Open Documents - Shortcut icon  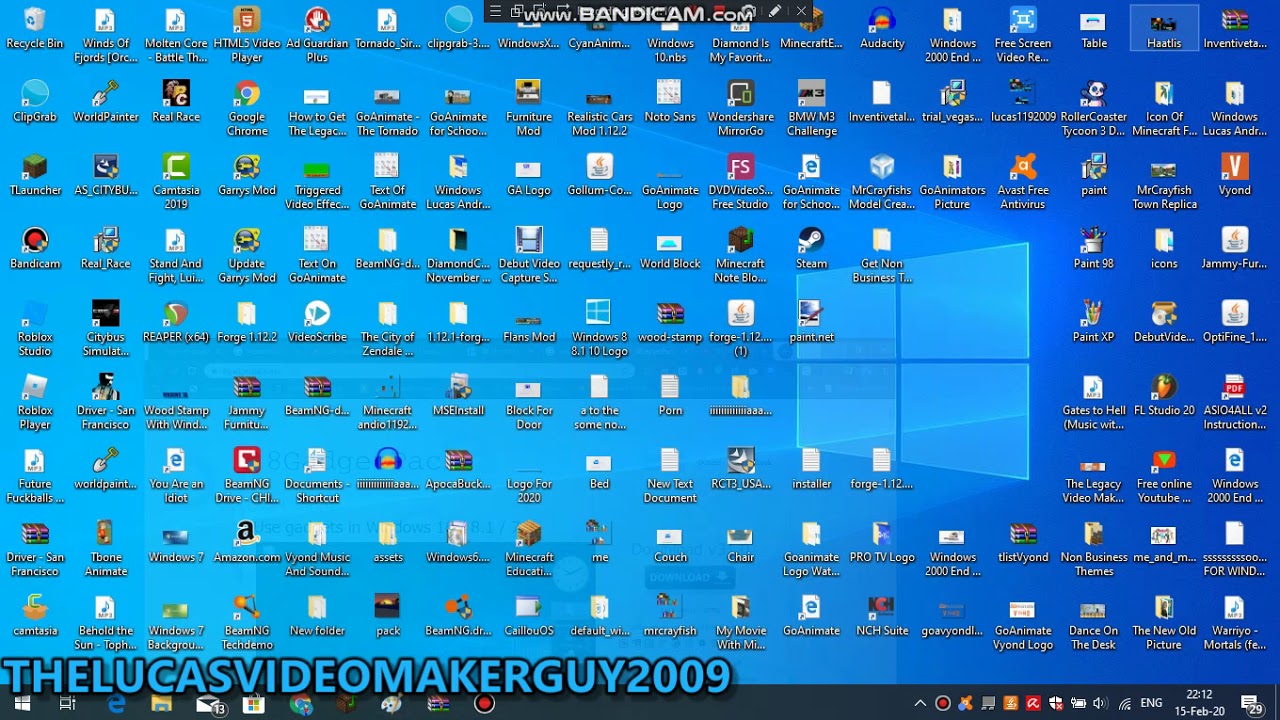[x=317, y=475]
